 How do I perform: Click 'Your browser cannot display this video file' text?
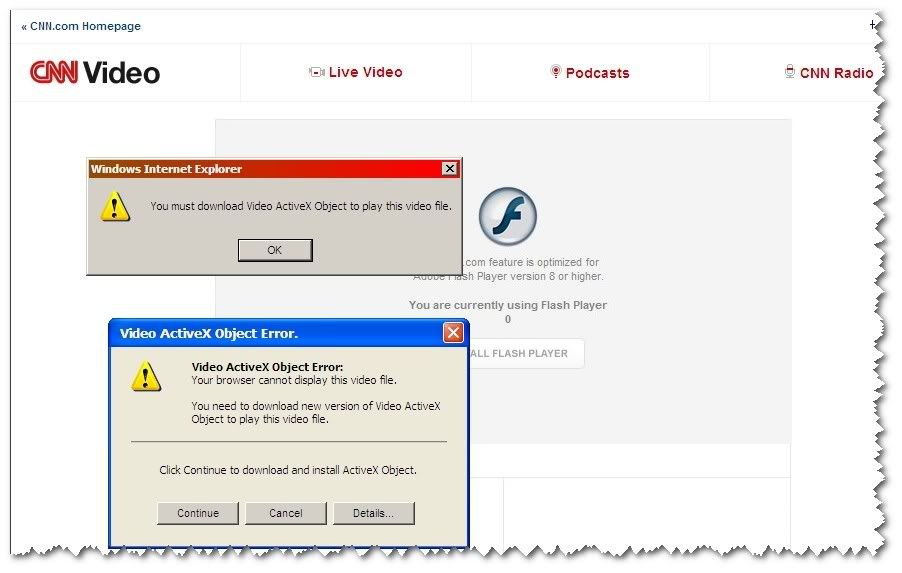(294, 380)
